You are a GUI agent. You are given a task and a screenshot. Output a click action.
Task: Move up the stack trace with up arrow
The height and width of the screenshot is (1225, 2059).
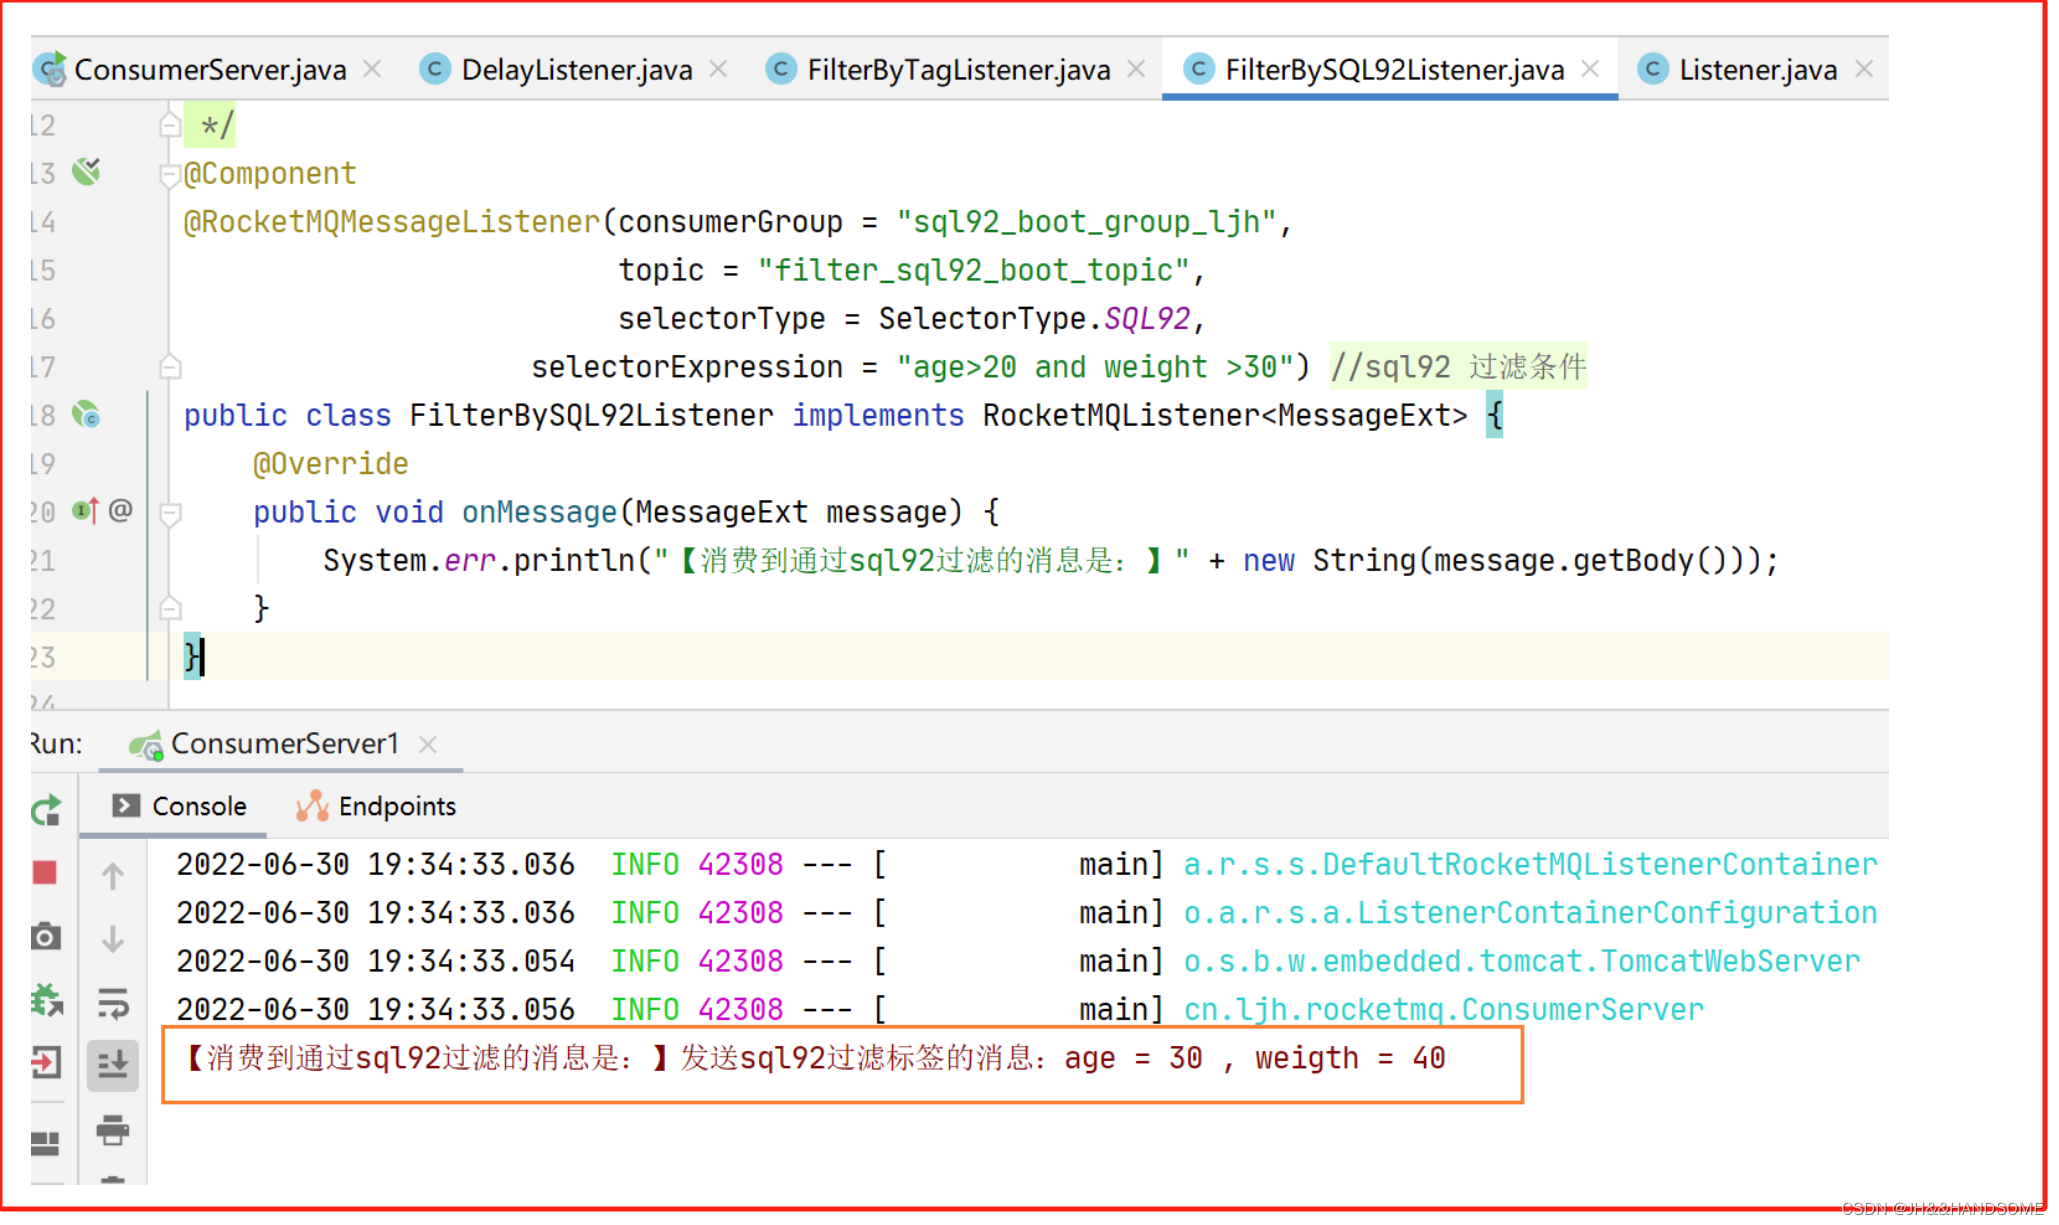pos(113,877)
